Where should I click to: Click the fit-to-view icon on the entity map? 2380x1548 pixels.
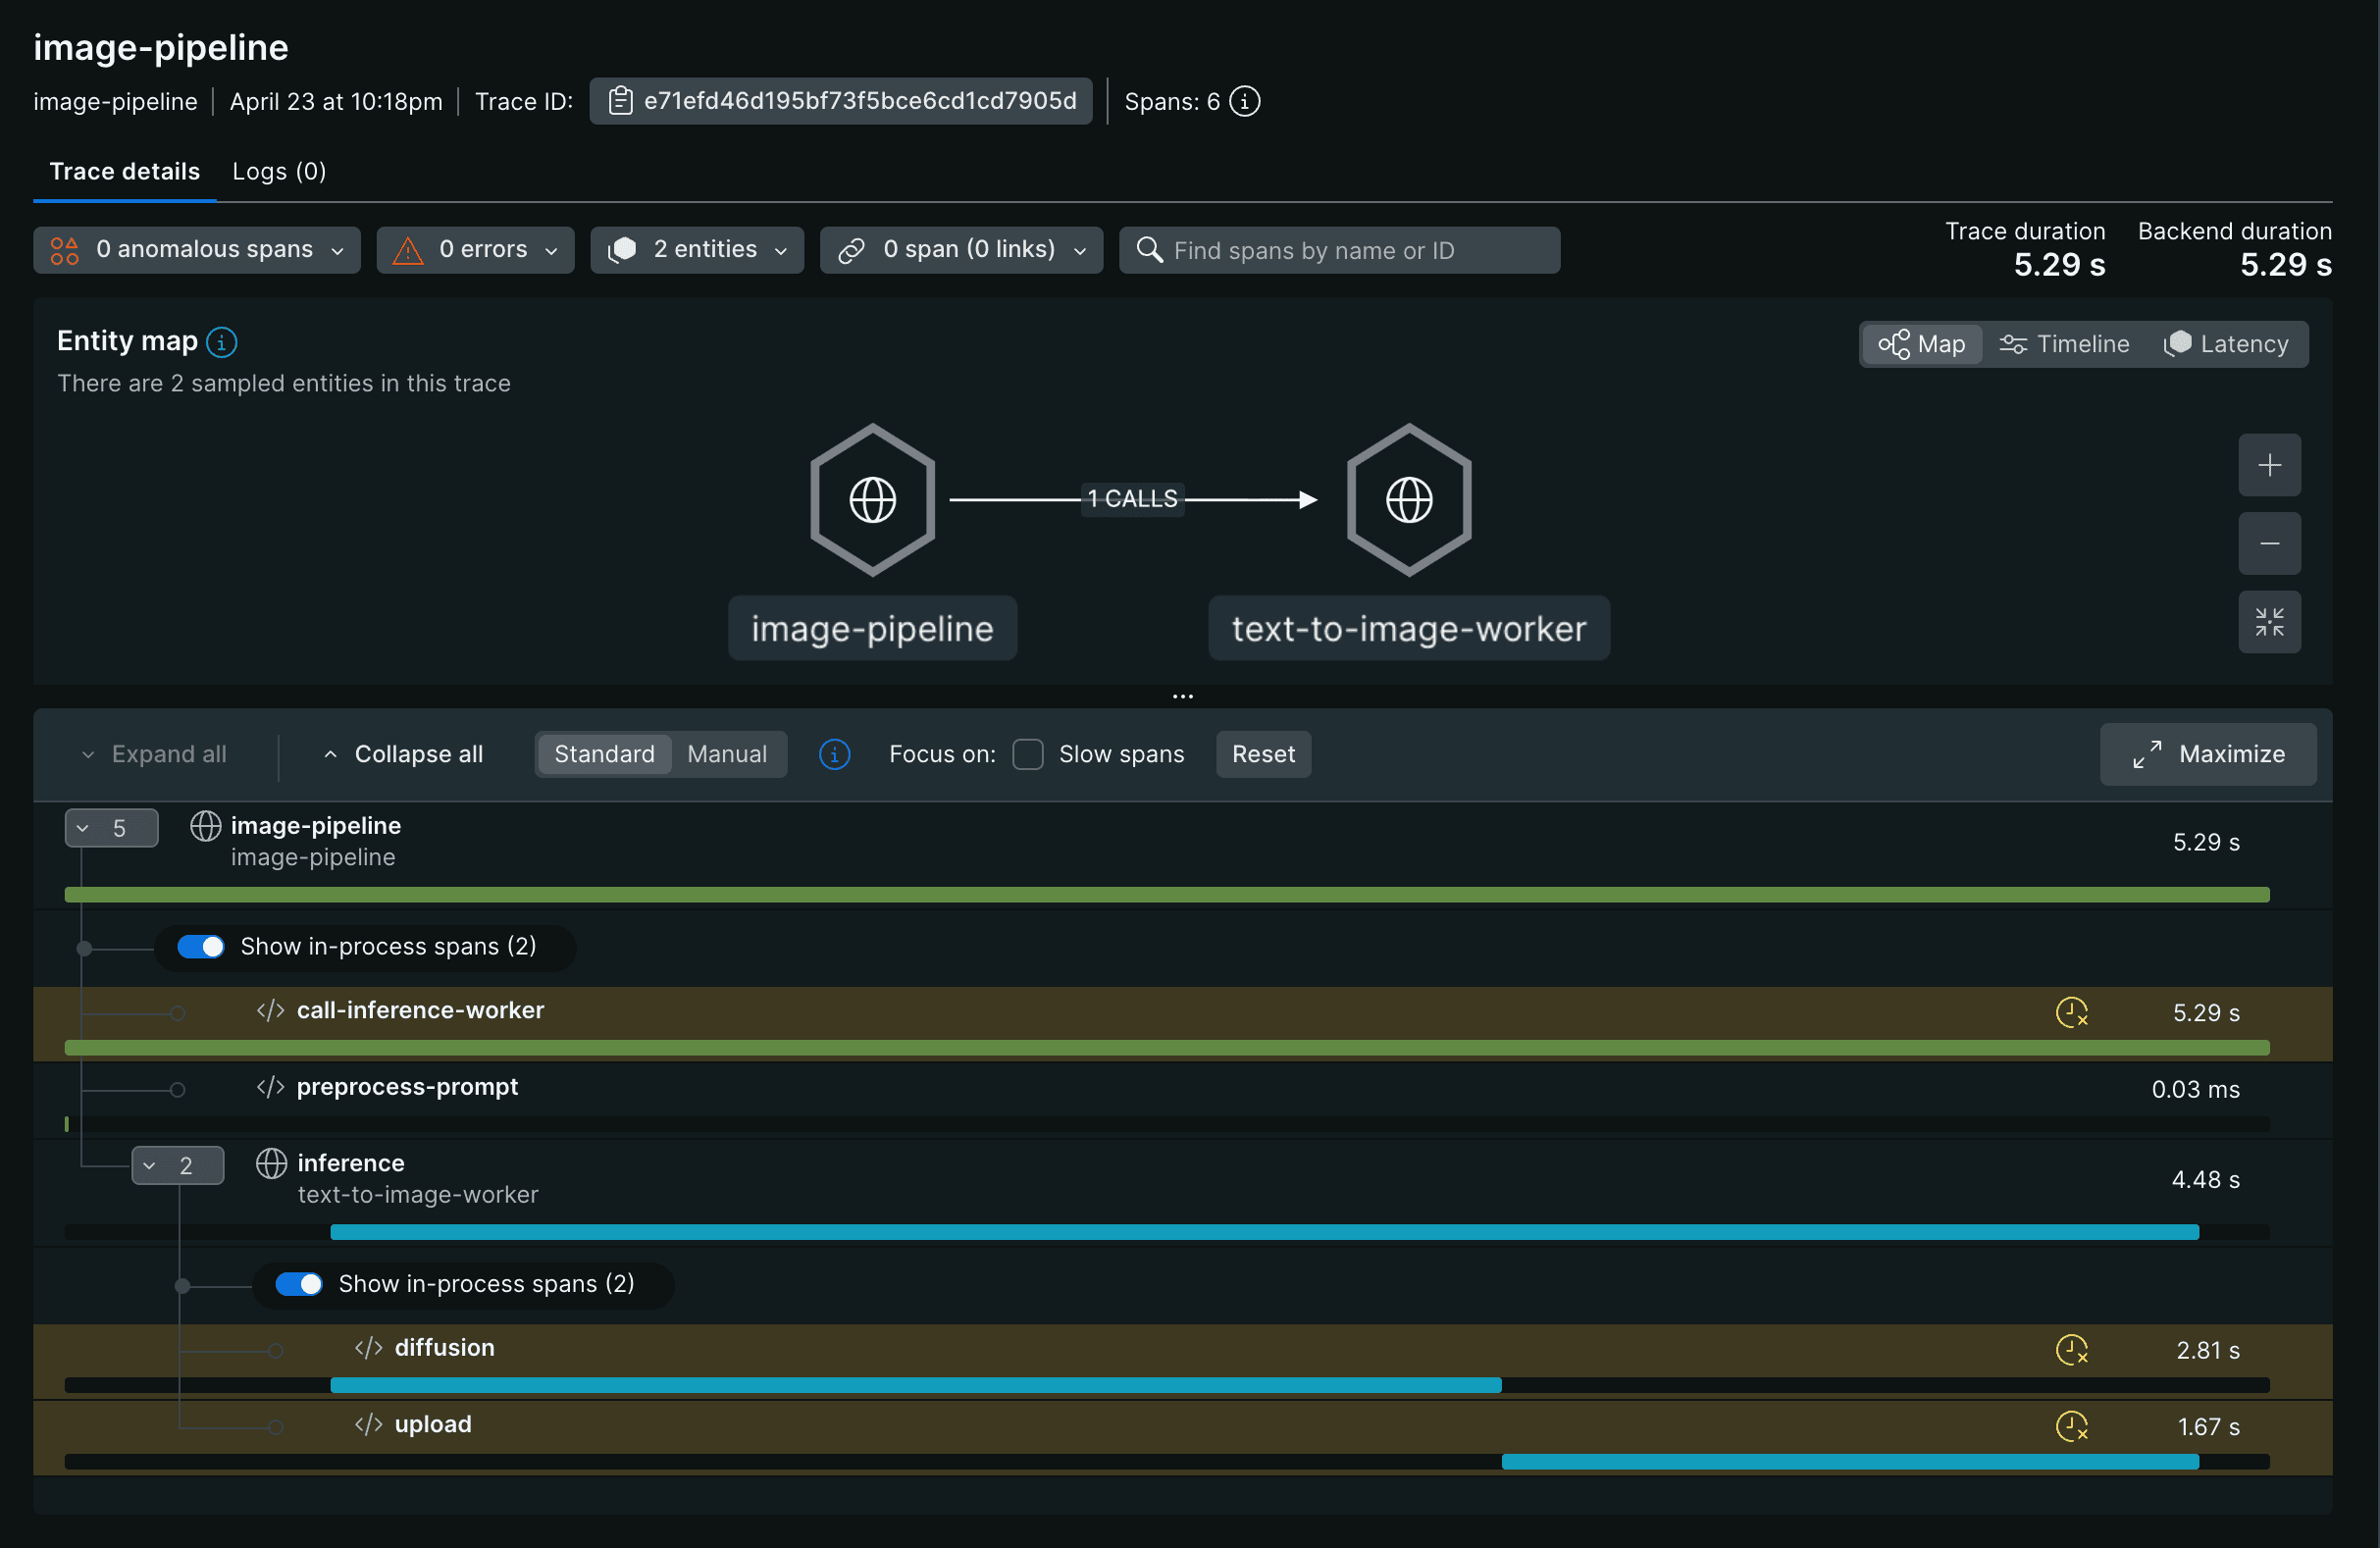(x=2269, y=622)
